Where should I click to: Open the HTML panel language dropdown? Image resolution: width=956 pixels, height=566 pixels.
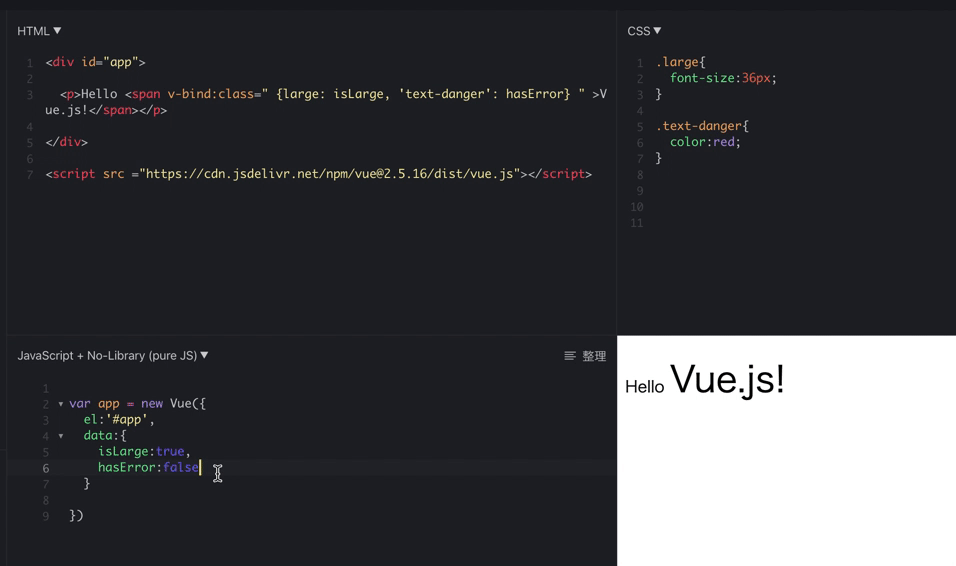39,31
